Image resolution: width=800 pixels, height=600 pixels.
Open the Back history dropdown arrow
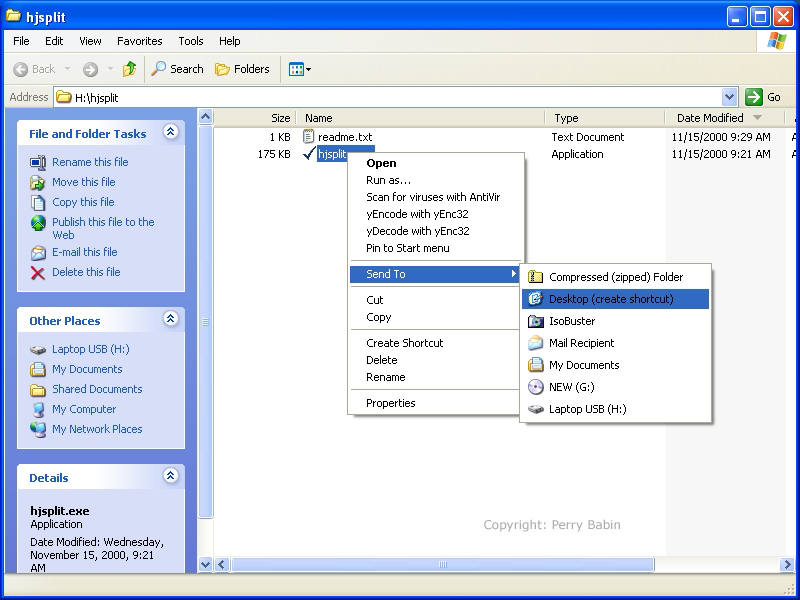click(x=67, y=69)
